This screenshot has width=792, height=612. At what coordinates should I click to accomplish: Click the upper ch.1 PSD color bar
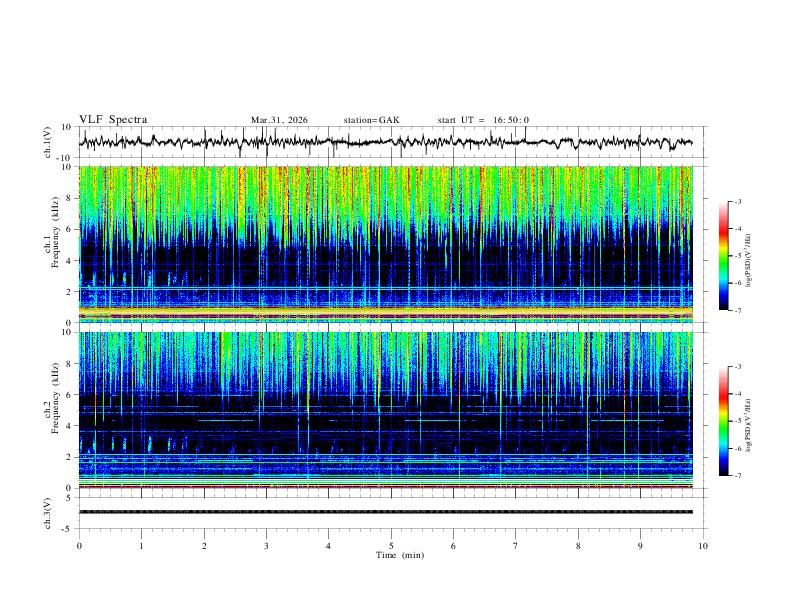tap(723, 256)
